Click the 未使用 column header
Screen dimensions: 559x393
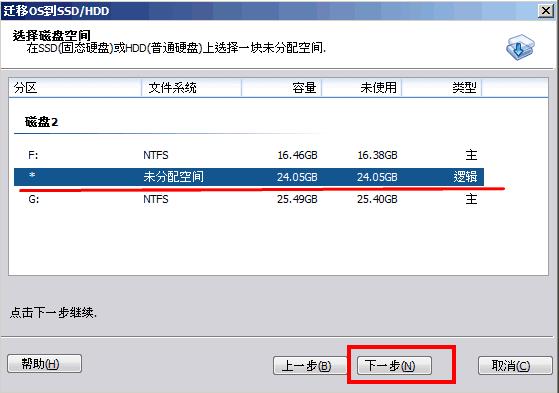pyautogui.click(x=361, y=88)
